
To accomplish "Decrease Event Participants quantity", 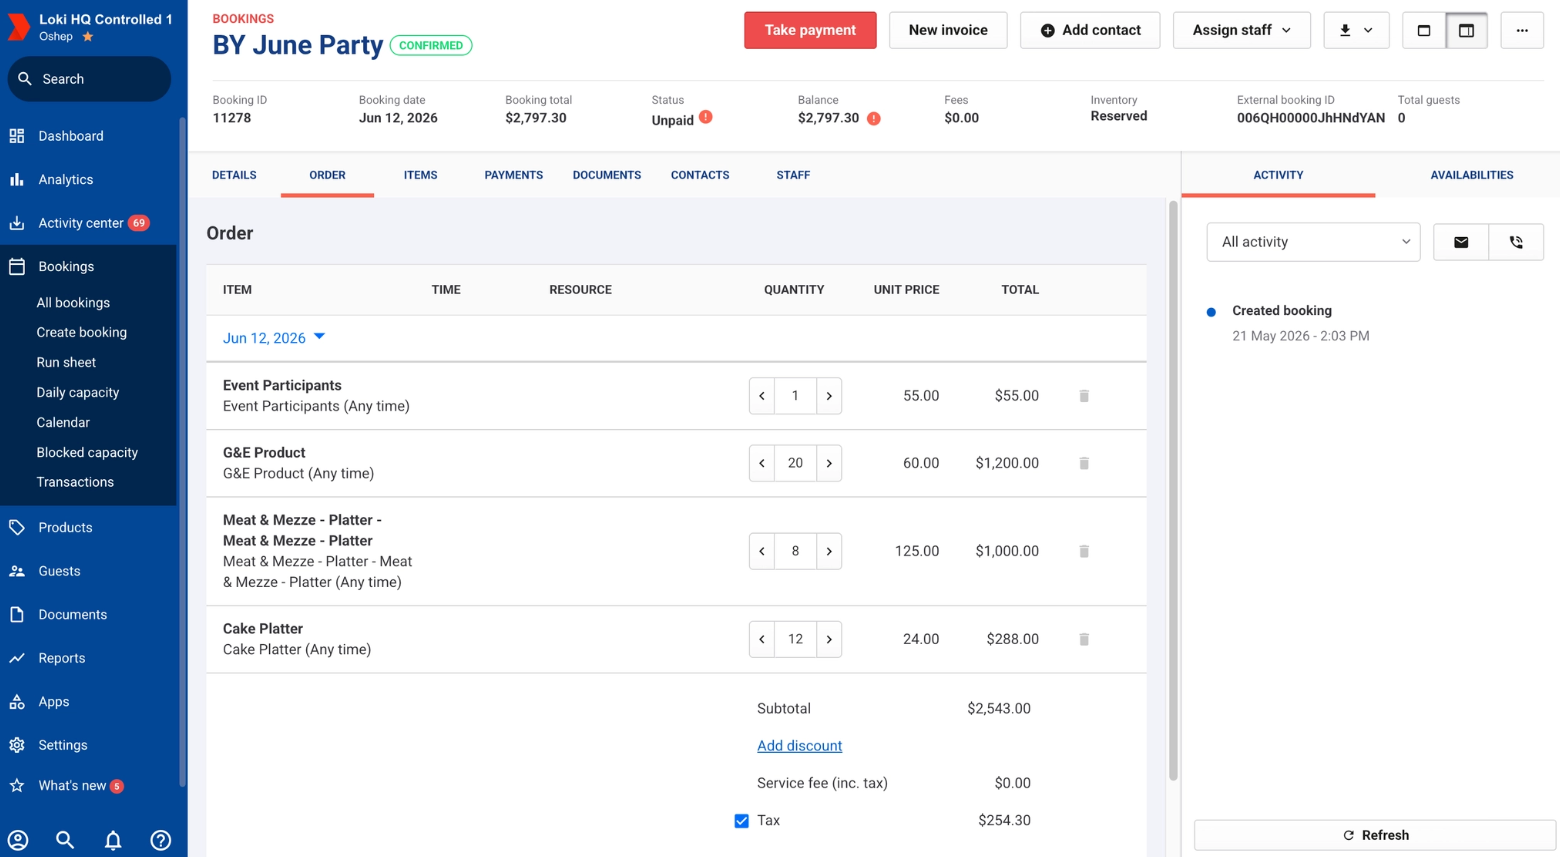I will click(762, 396).
